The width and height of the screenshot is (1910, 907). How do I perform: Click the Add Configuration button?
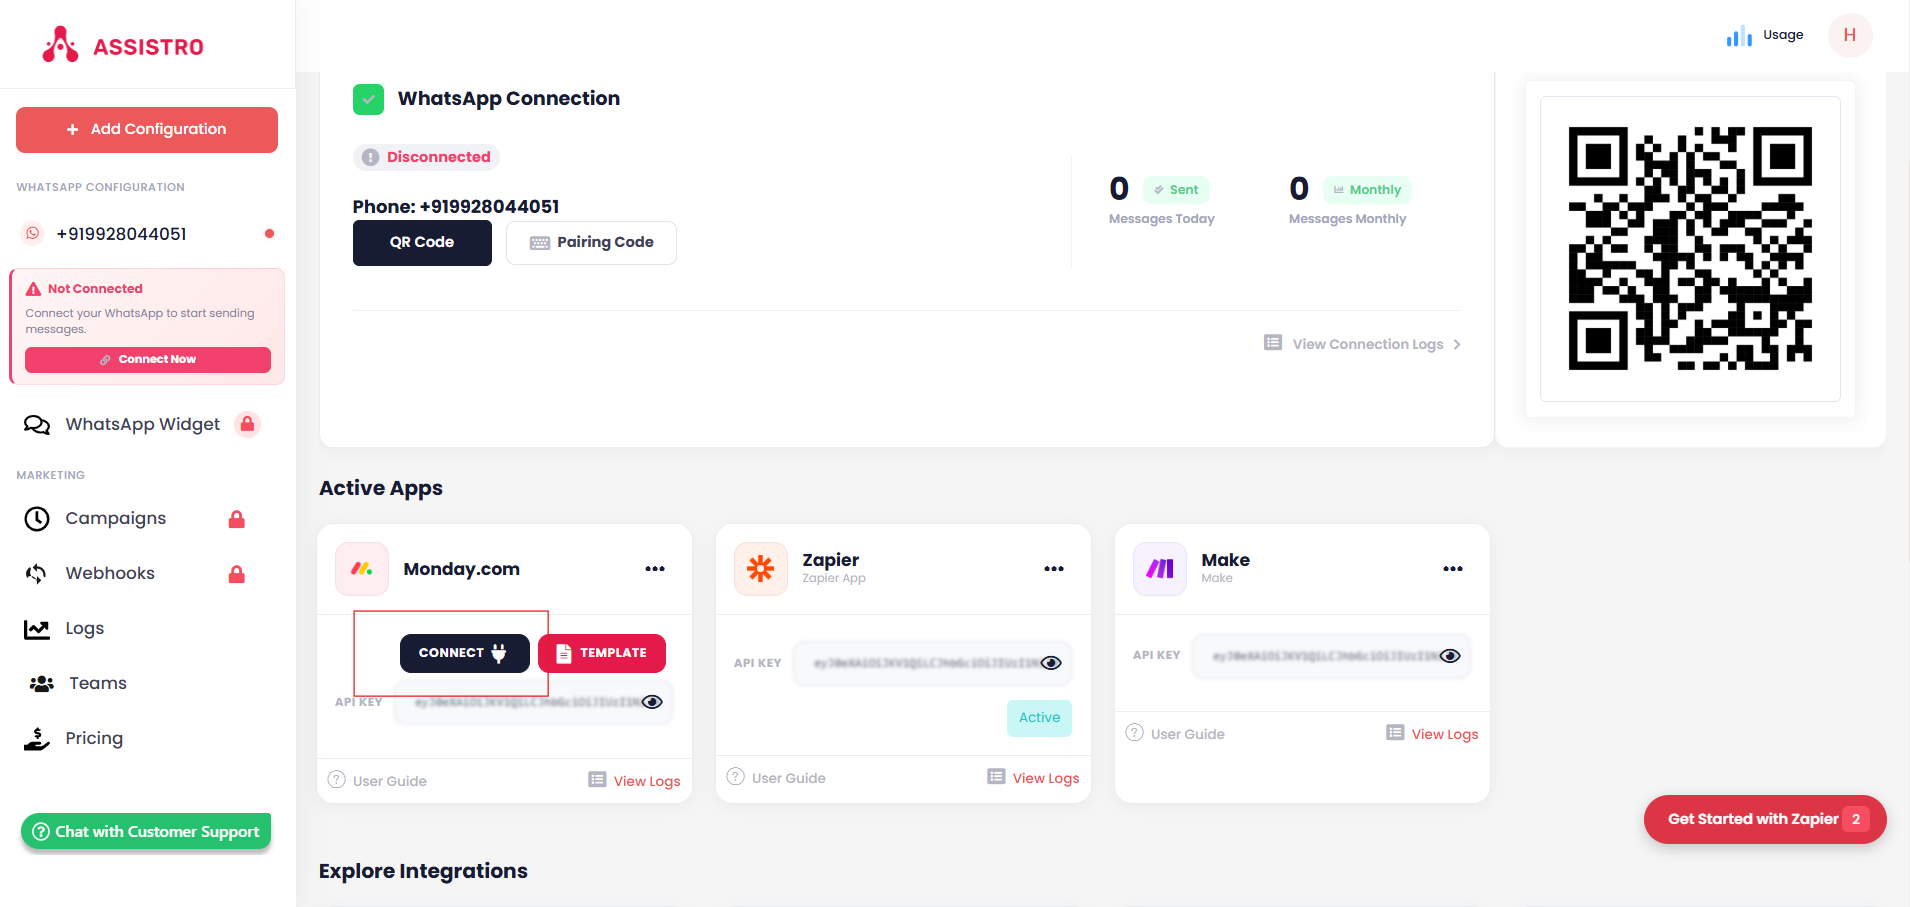pyautogui.click(x=147, y=130)
